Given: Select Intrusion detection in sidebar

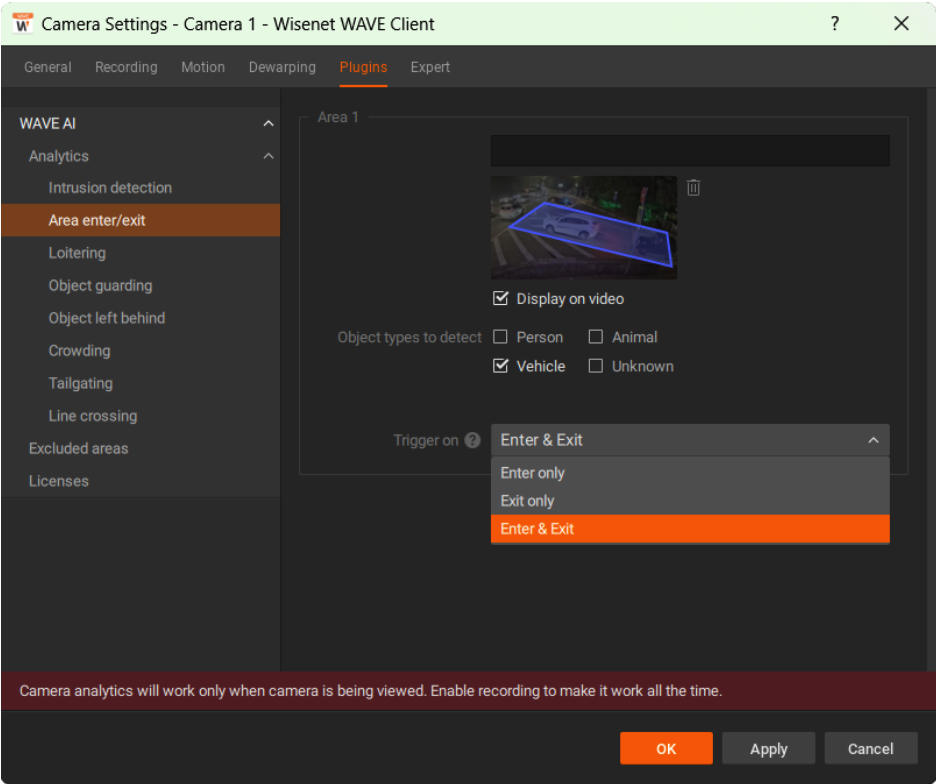Looking at the screenshot, I should tap(140, 188).
